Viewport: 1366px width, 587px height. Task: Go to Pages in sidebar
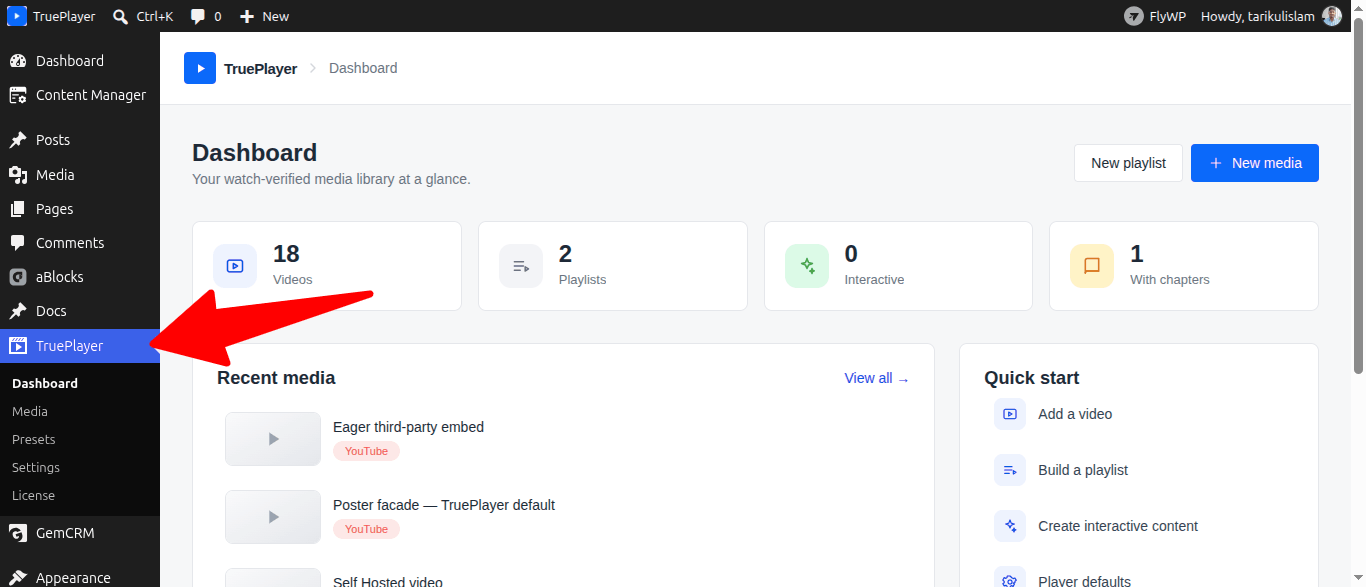80,209
